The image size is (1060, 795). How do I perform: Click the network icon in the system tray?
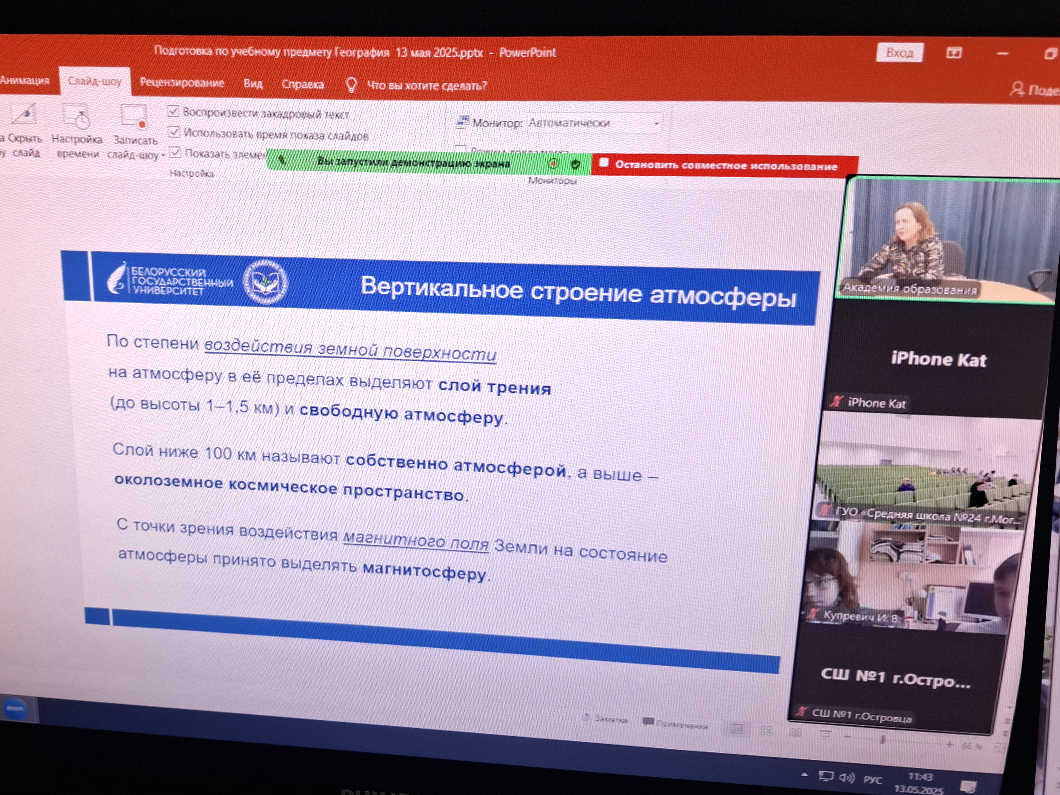tap(826, 776)
